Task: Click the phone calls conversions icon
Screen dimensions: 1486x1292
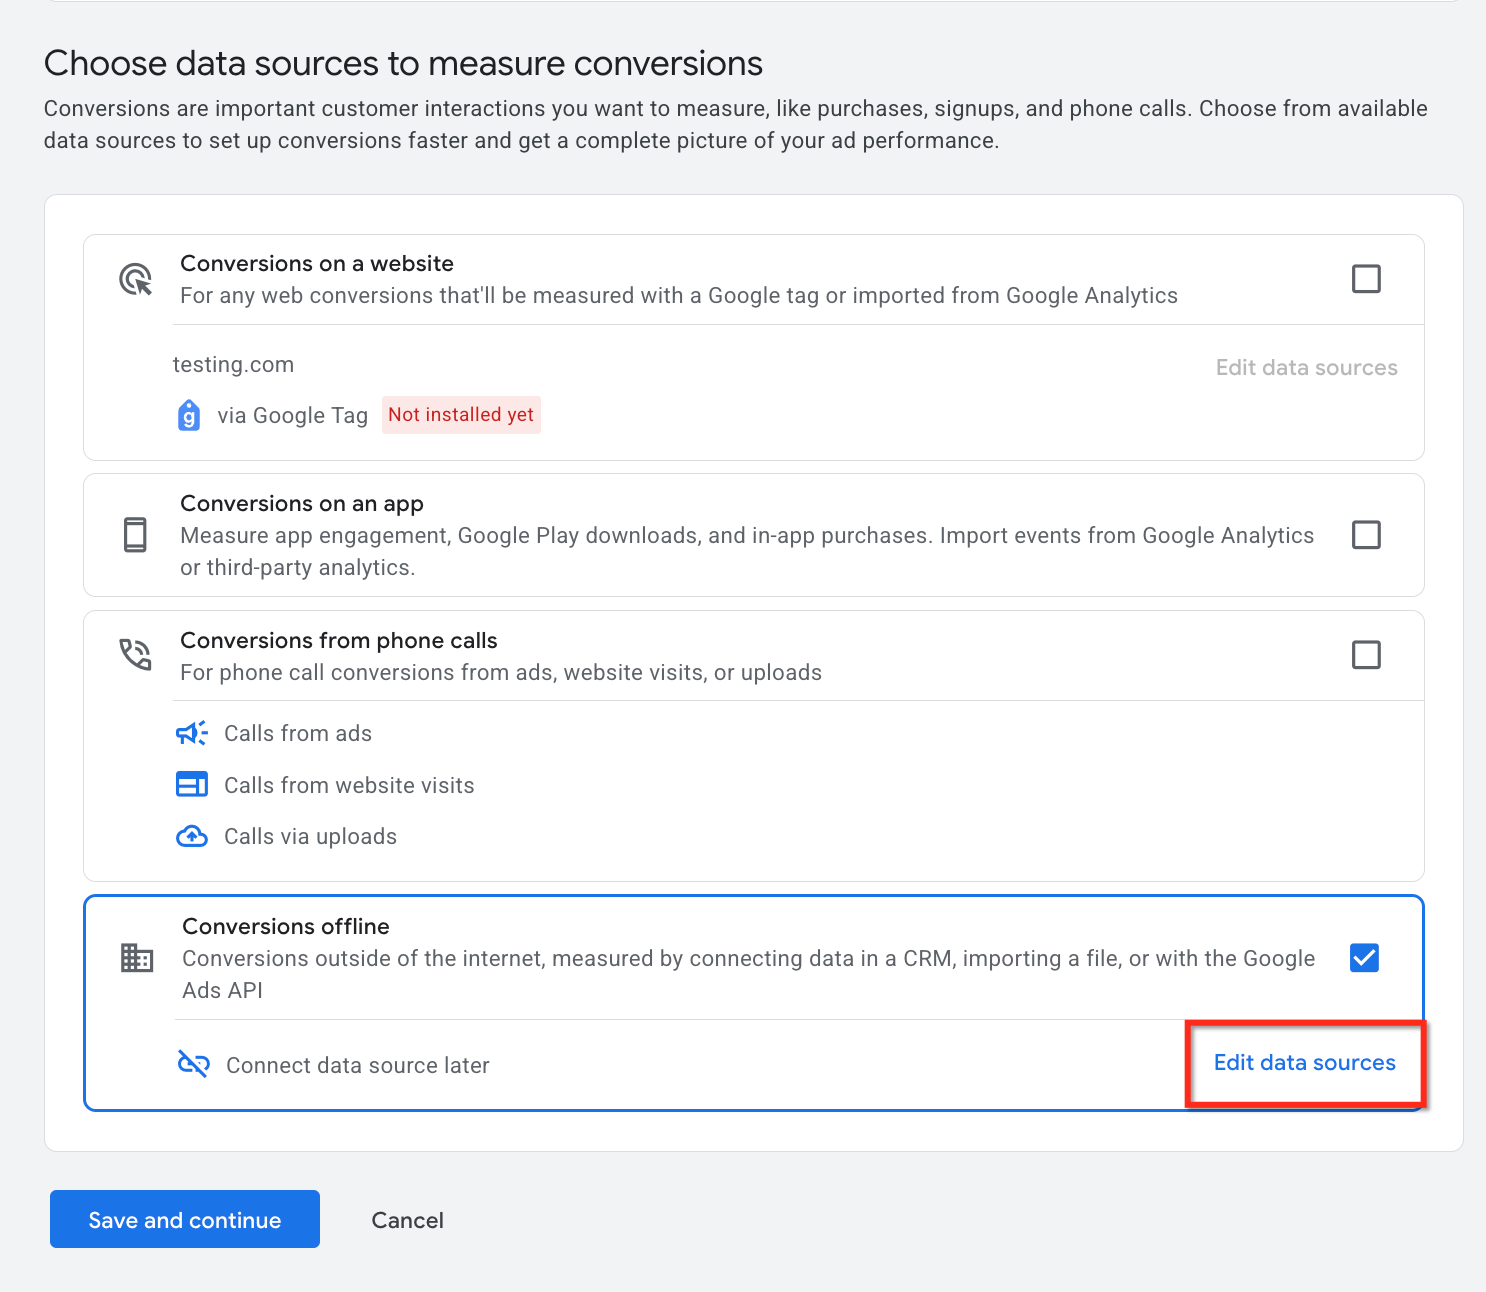Action: click(x=136, y=655)
